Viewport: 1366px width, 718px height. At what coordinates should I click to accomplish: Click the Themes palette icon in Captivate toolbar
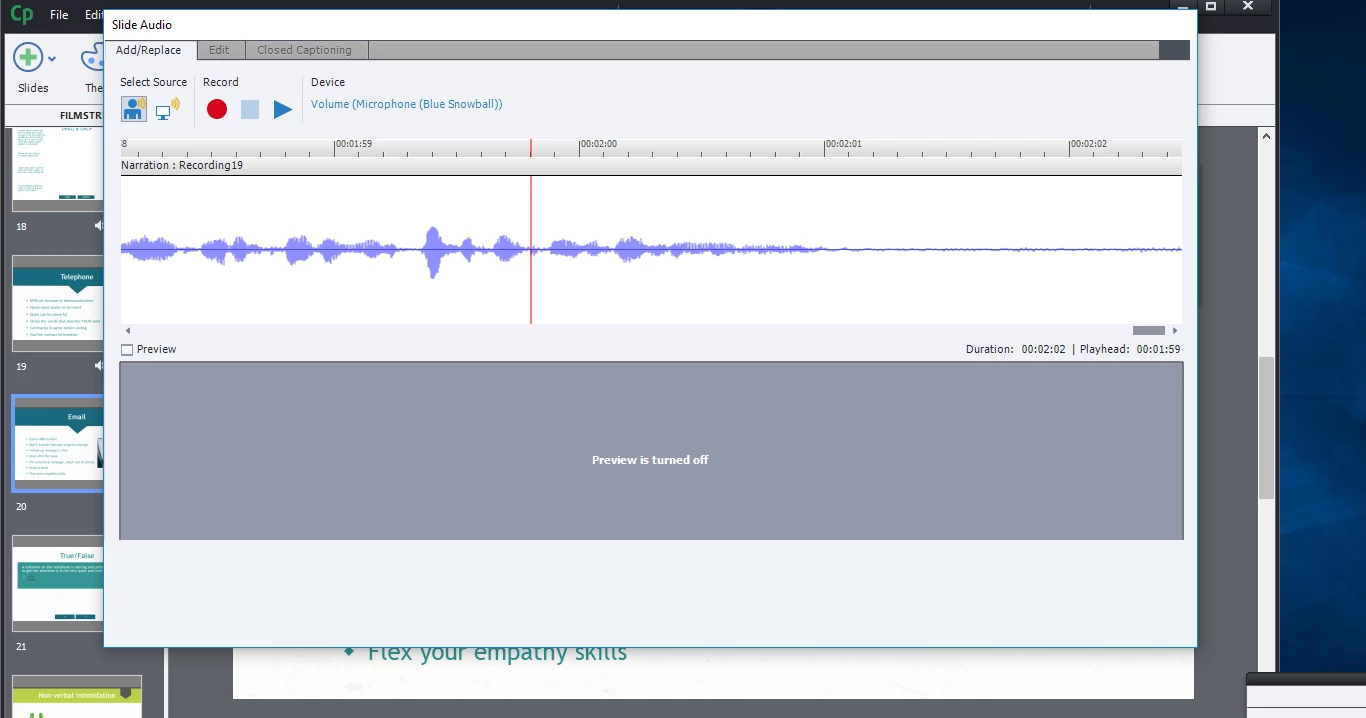click(x=92, y=58)
